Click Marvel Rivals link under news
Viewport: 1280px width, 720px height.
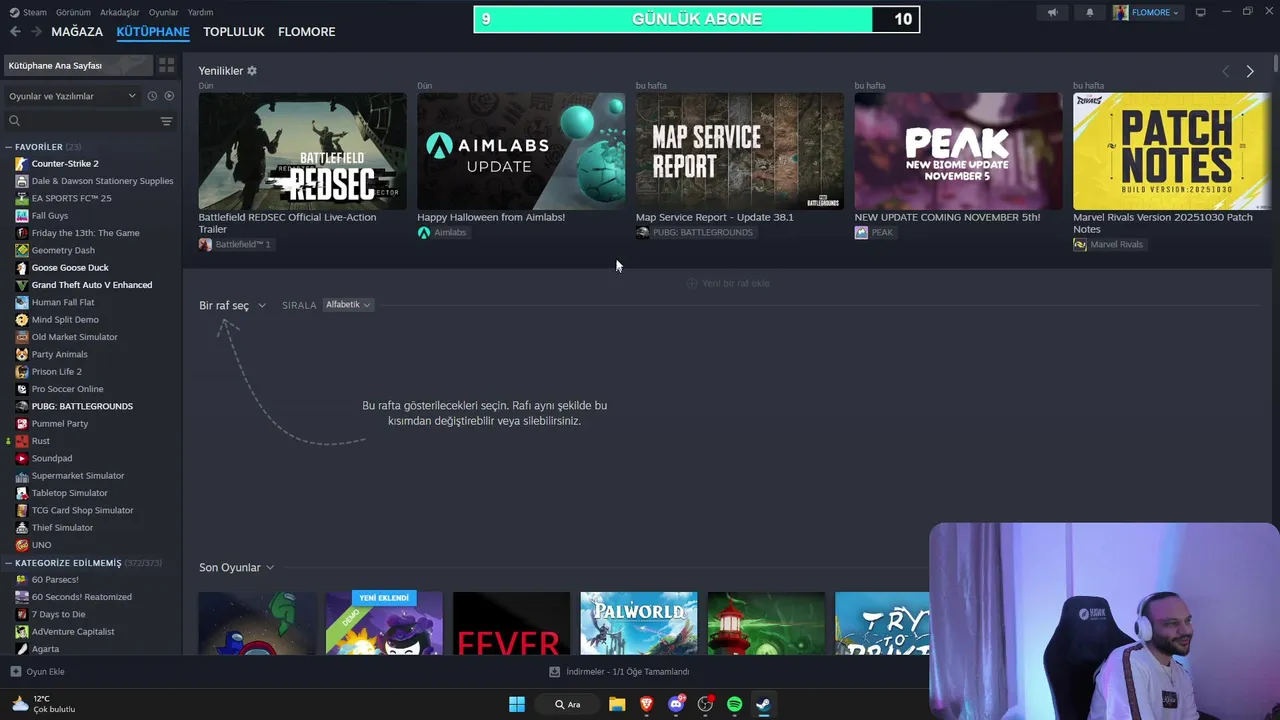(x=1116, y=244)
